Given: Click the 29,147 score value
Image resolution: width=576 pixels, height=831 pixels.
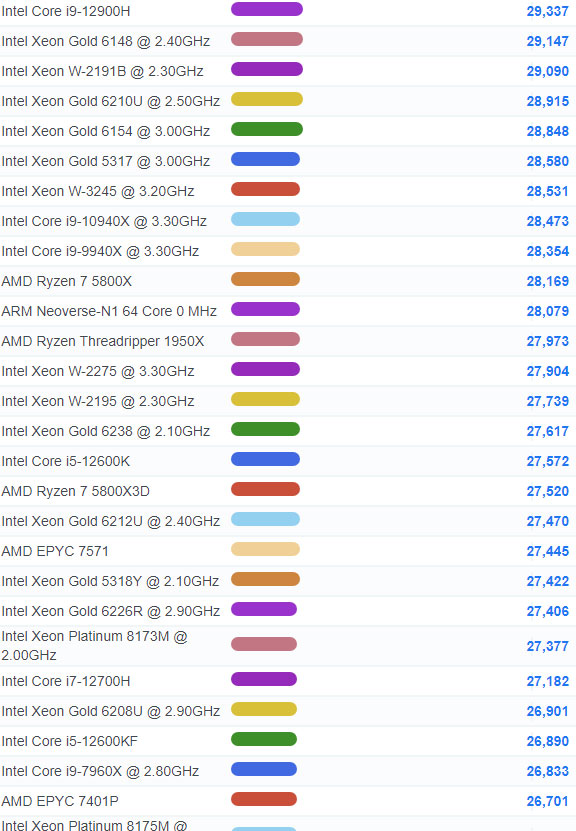Looking at the screenshot, I should click(547, 41).
